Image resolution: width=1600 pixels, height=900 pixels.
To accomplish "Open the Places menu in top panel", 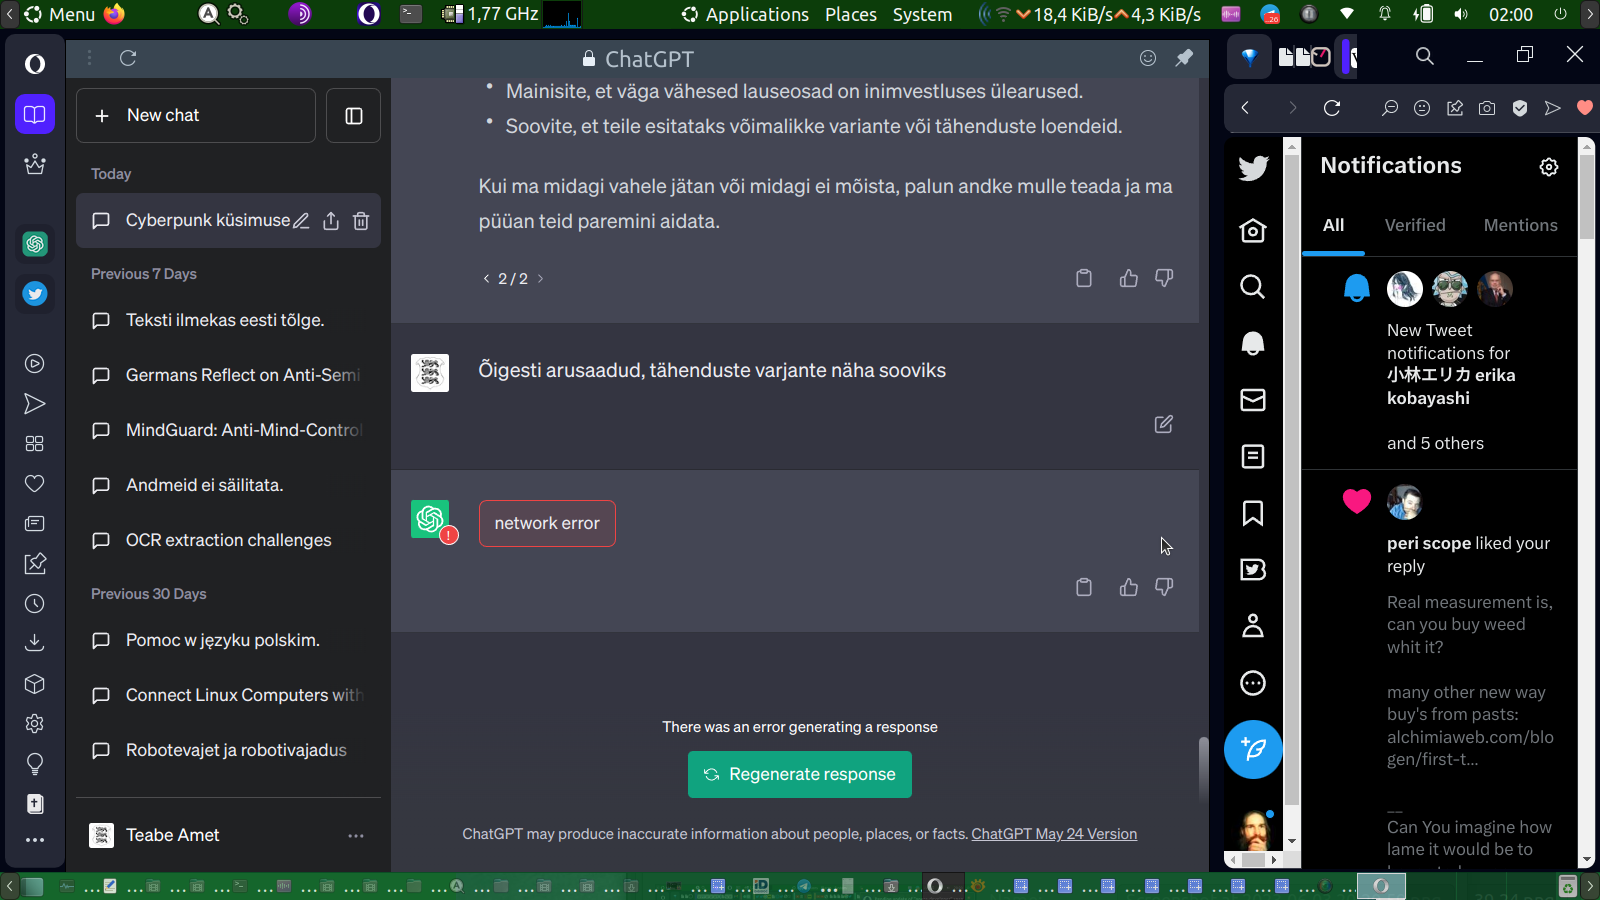I will click(x=851, y=15).
